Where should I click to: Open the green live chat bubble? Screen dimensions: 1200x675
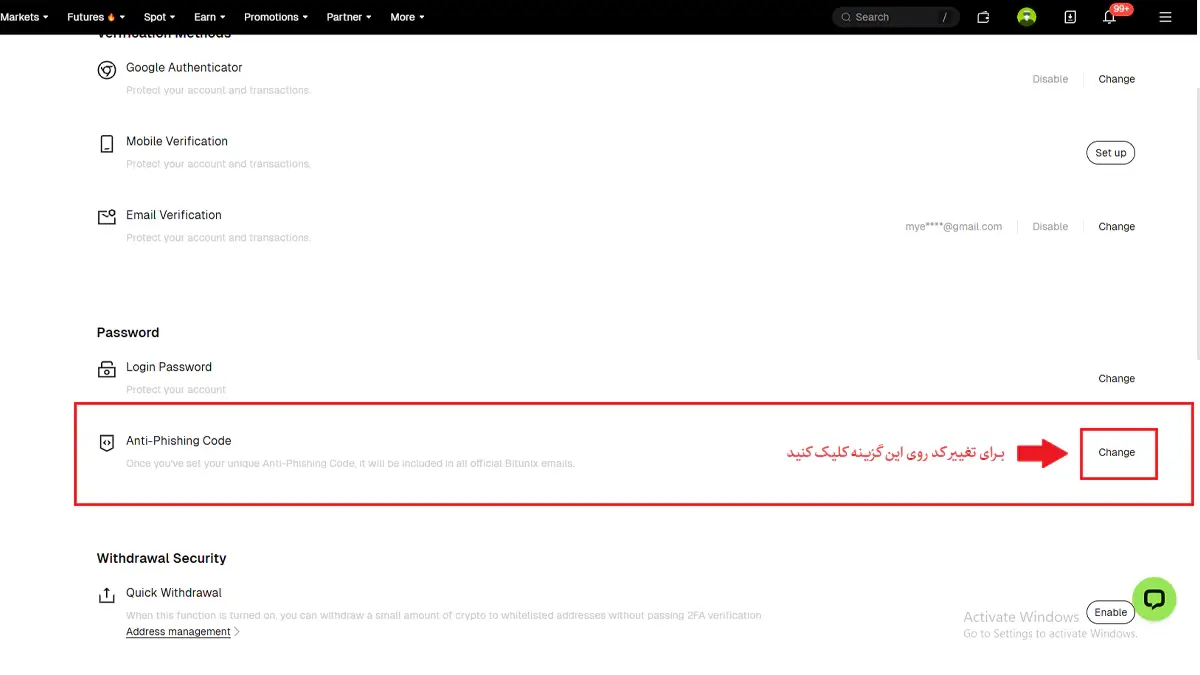(x=1154, y=599)
